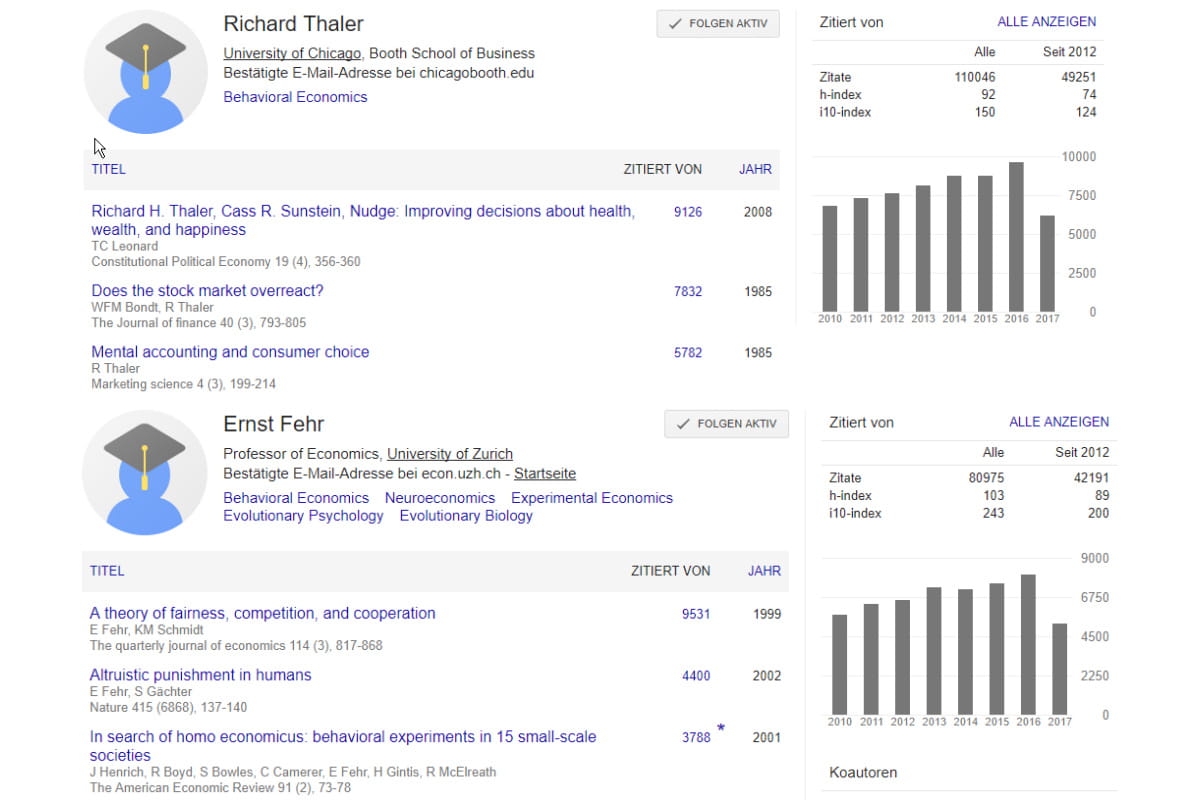Open the 7832 citation count link
This screenshot has height=800, width=1200.
click(x=688, y=292)
